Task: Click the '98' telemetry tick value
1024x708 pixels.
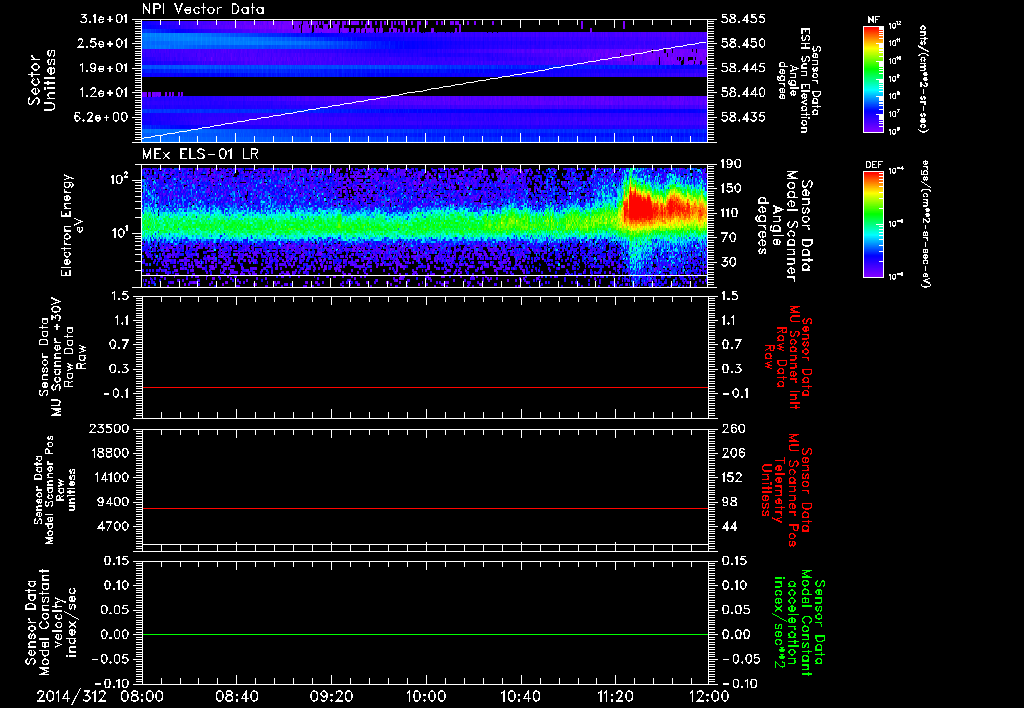Action: 729,502
